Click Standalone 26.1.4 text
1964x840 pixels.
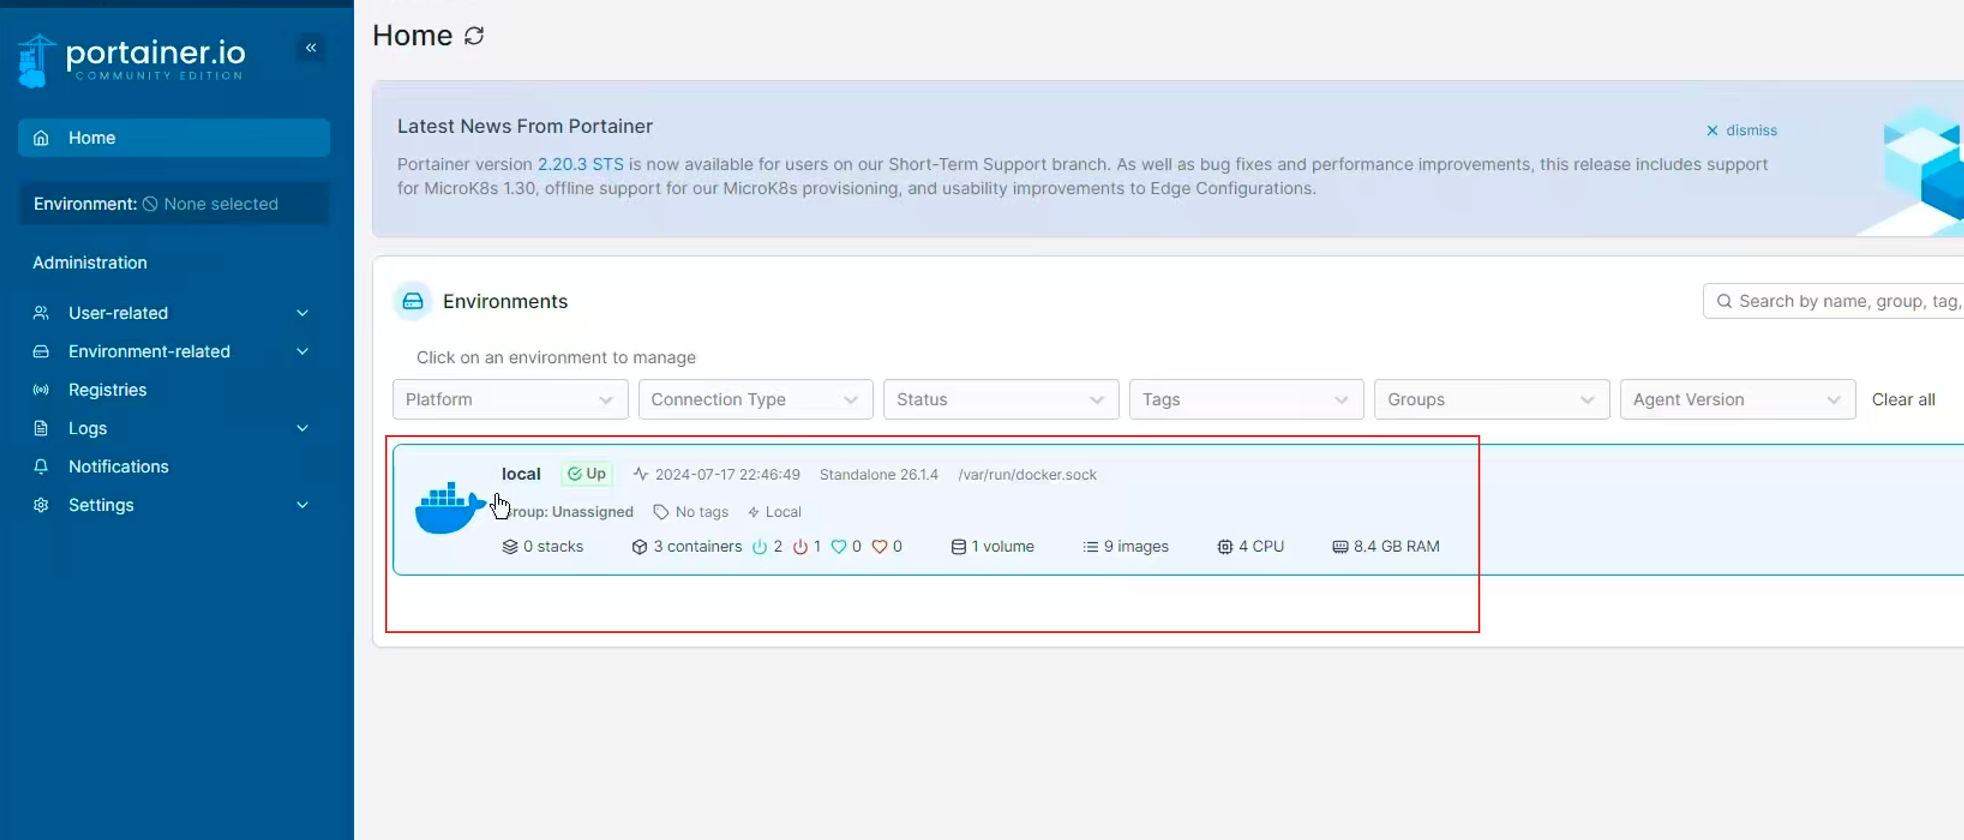[x=879, y=475]
